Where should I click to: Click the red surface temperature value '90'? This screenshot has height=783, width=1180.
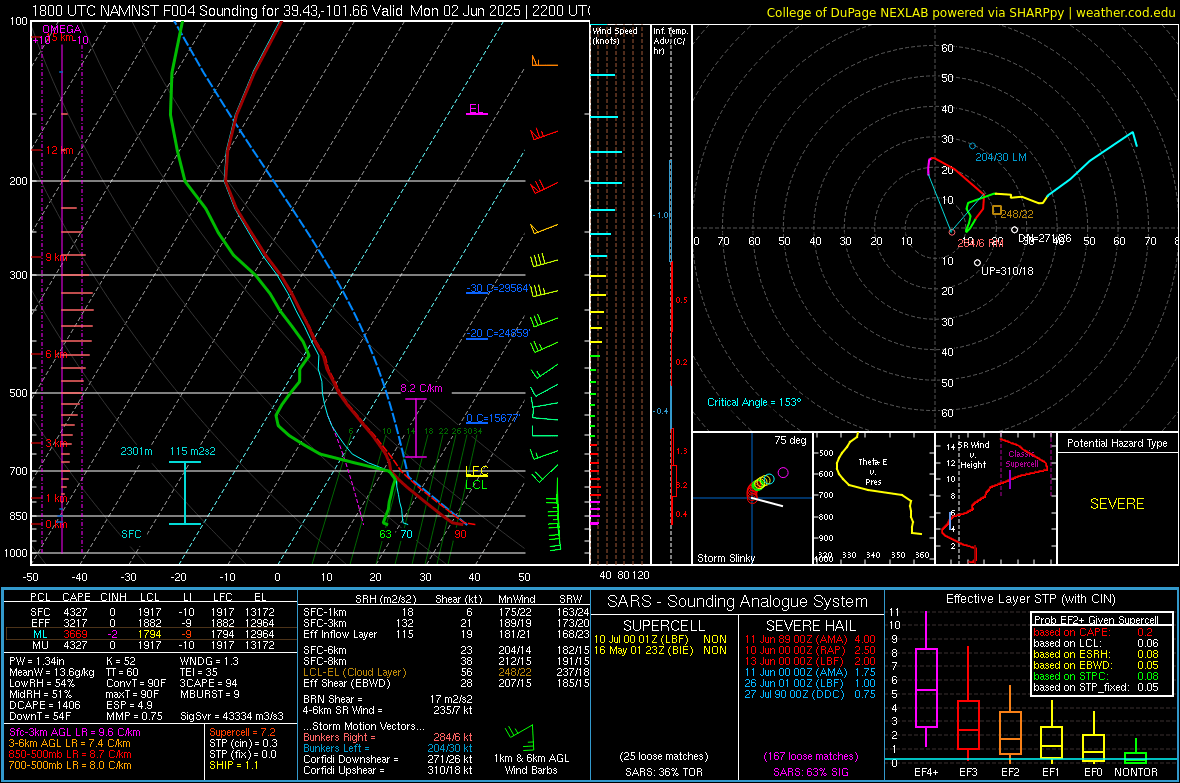click(460, 535)
